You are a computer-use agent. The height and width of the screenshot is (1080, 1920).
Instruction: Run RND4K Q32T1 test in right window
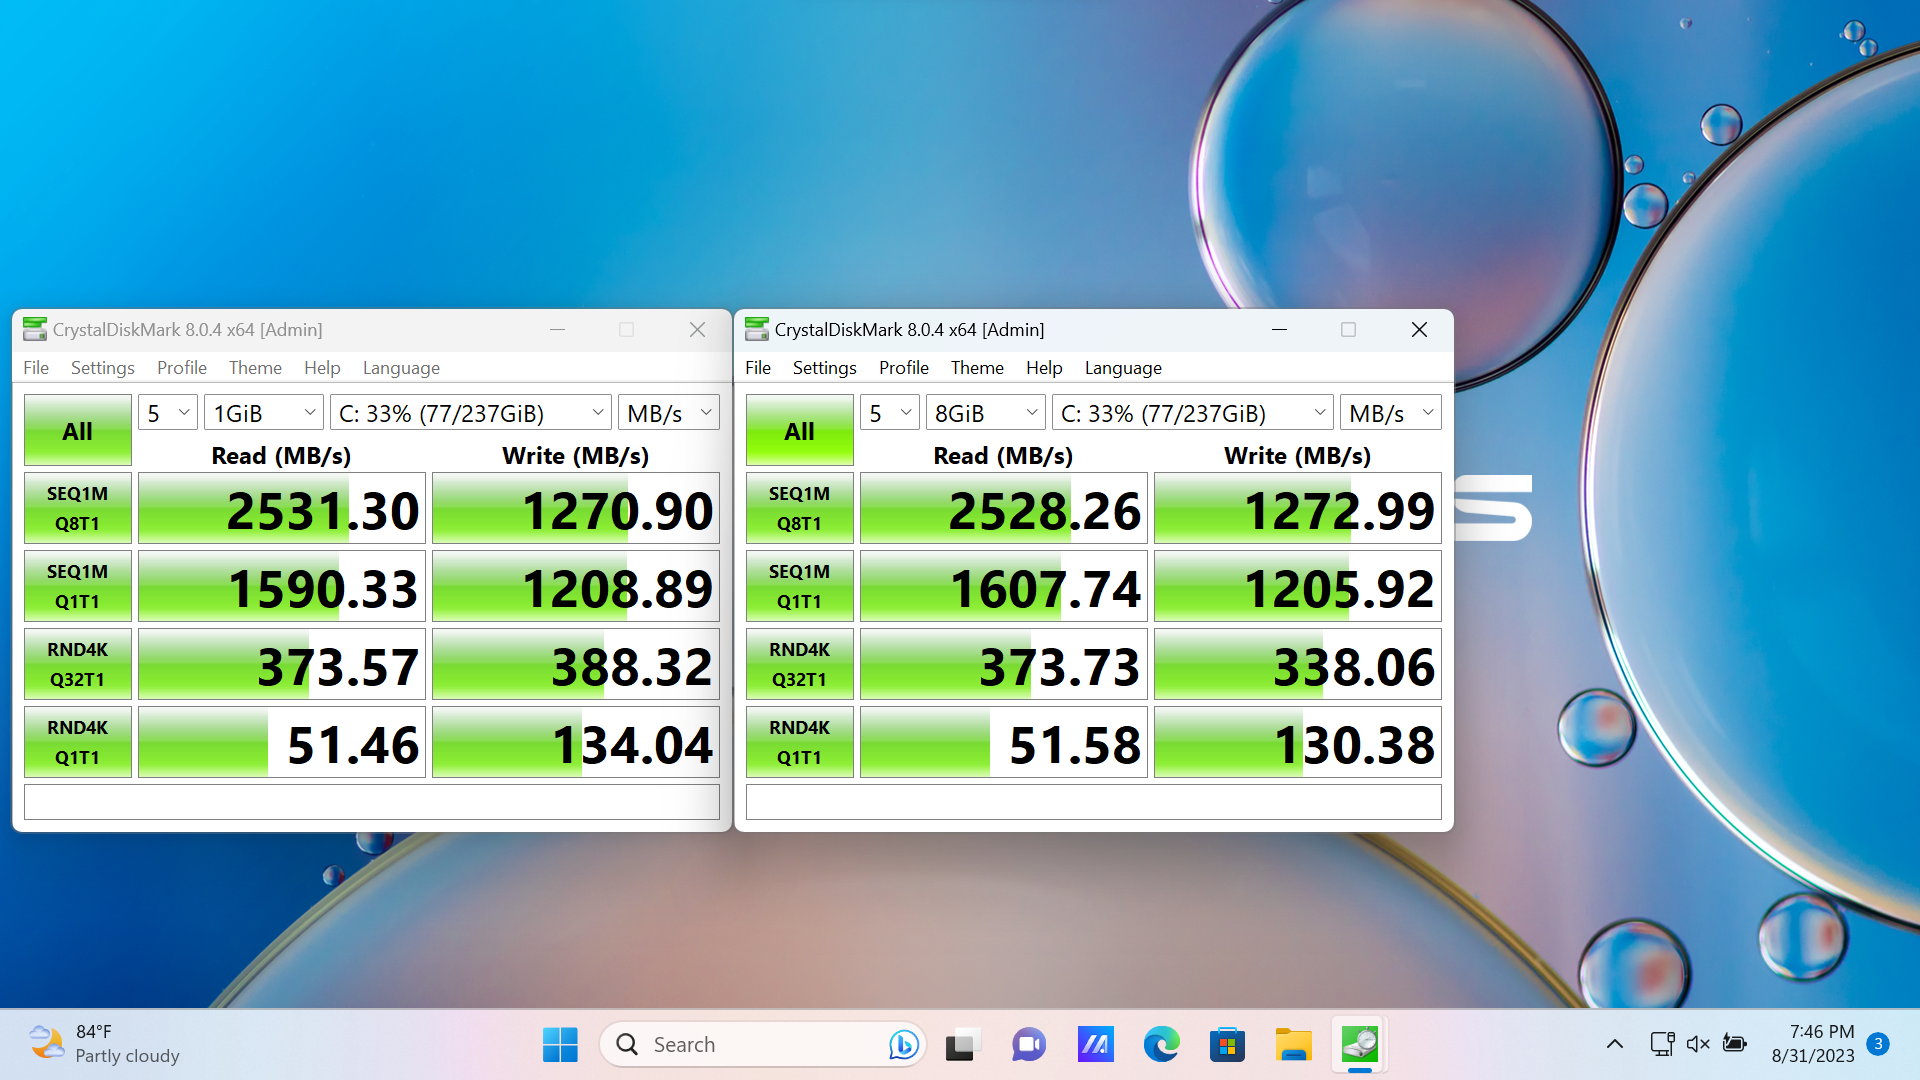(x=799, y=664)
